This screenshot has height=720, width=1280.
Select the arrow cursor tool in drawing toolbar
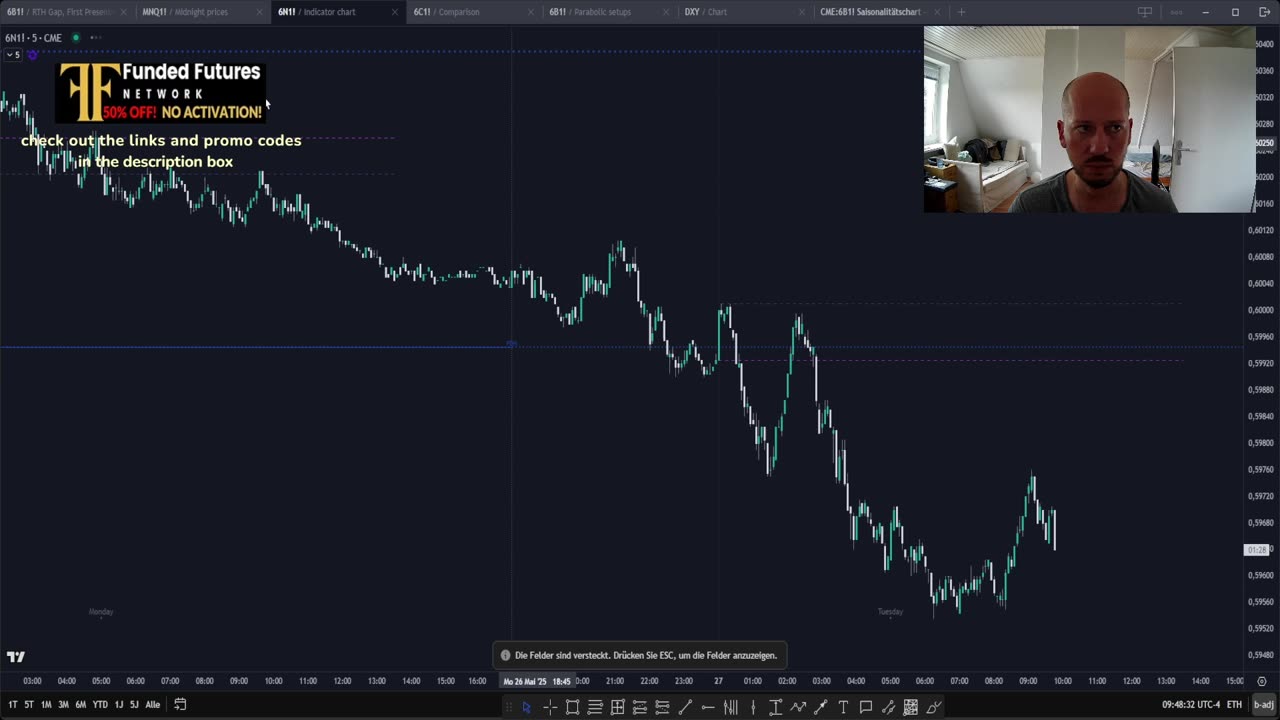pyautogui.click(x=527, y=707)
